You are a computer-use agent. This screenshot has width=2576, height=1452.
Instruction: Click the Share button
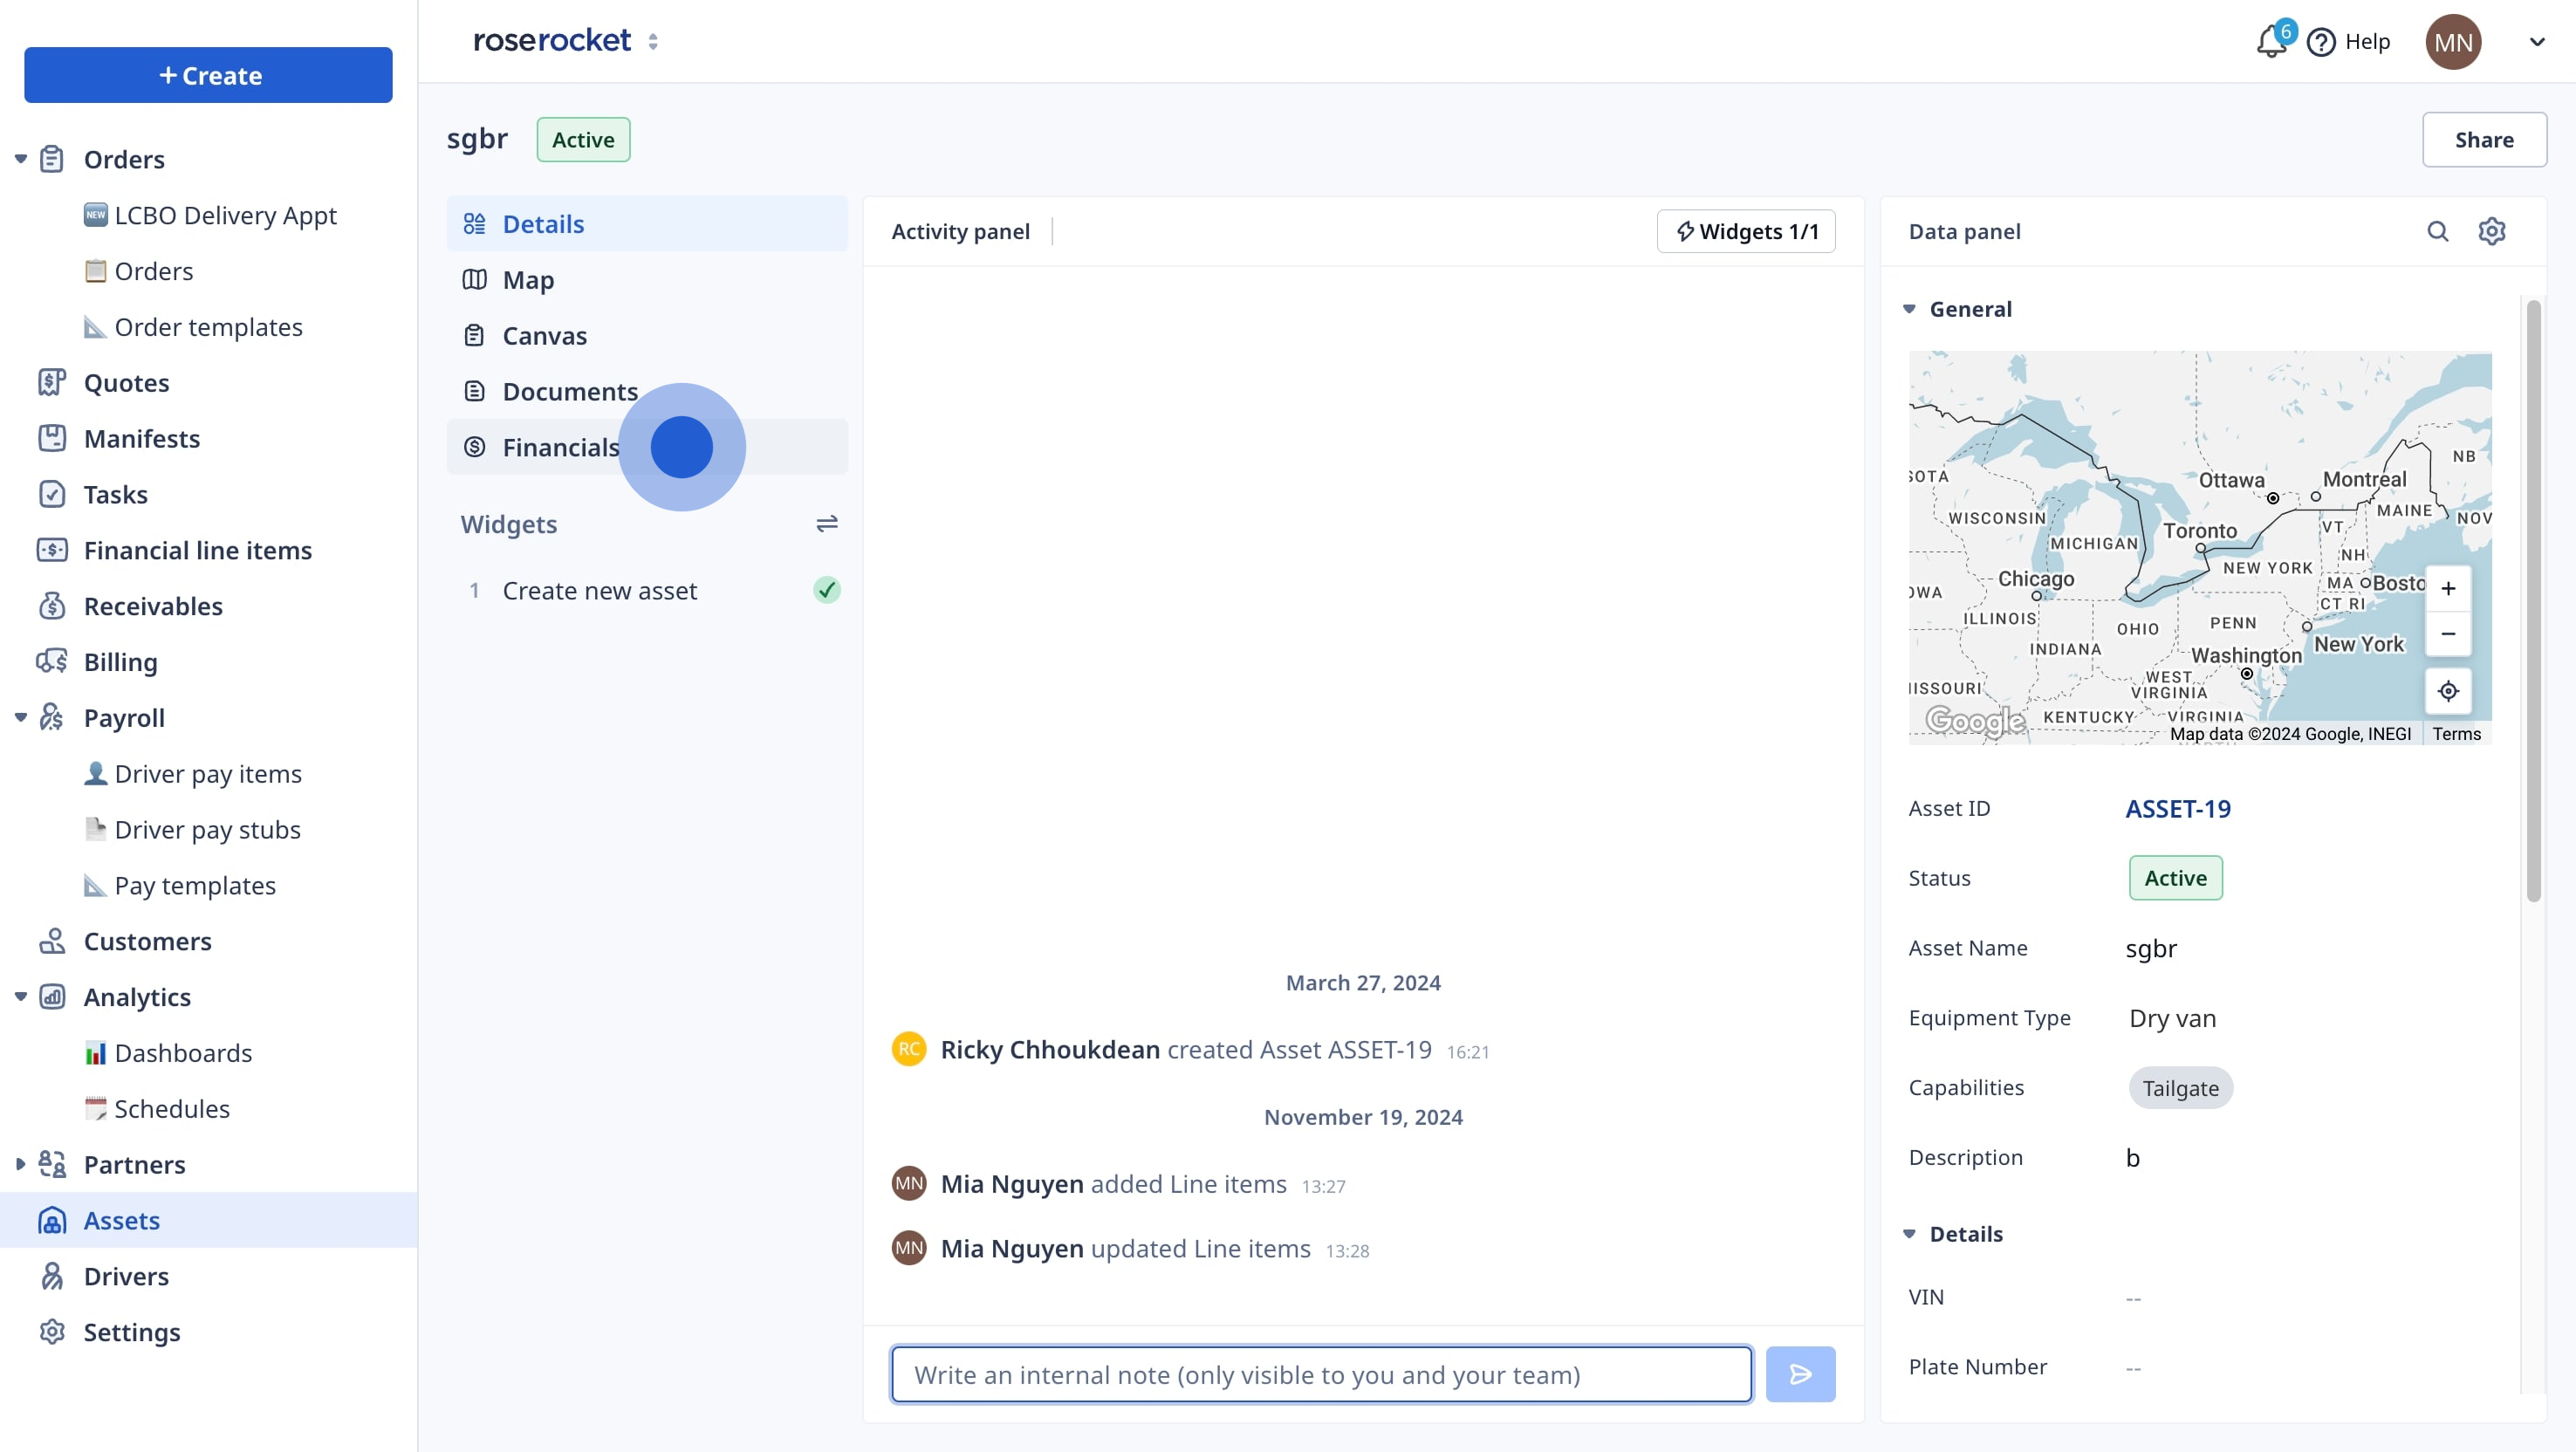(x=2483, y=140)
